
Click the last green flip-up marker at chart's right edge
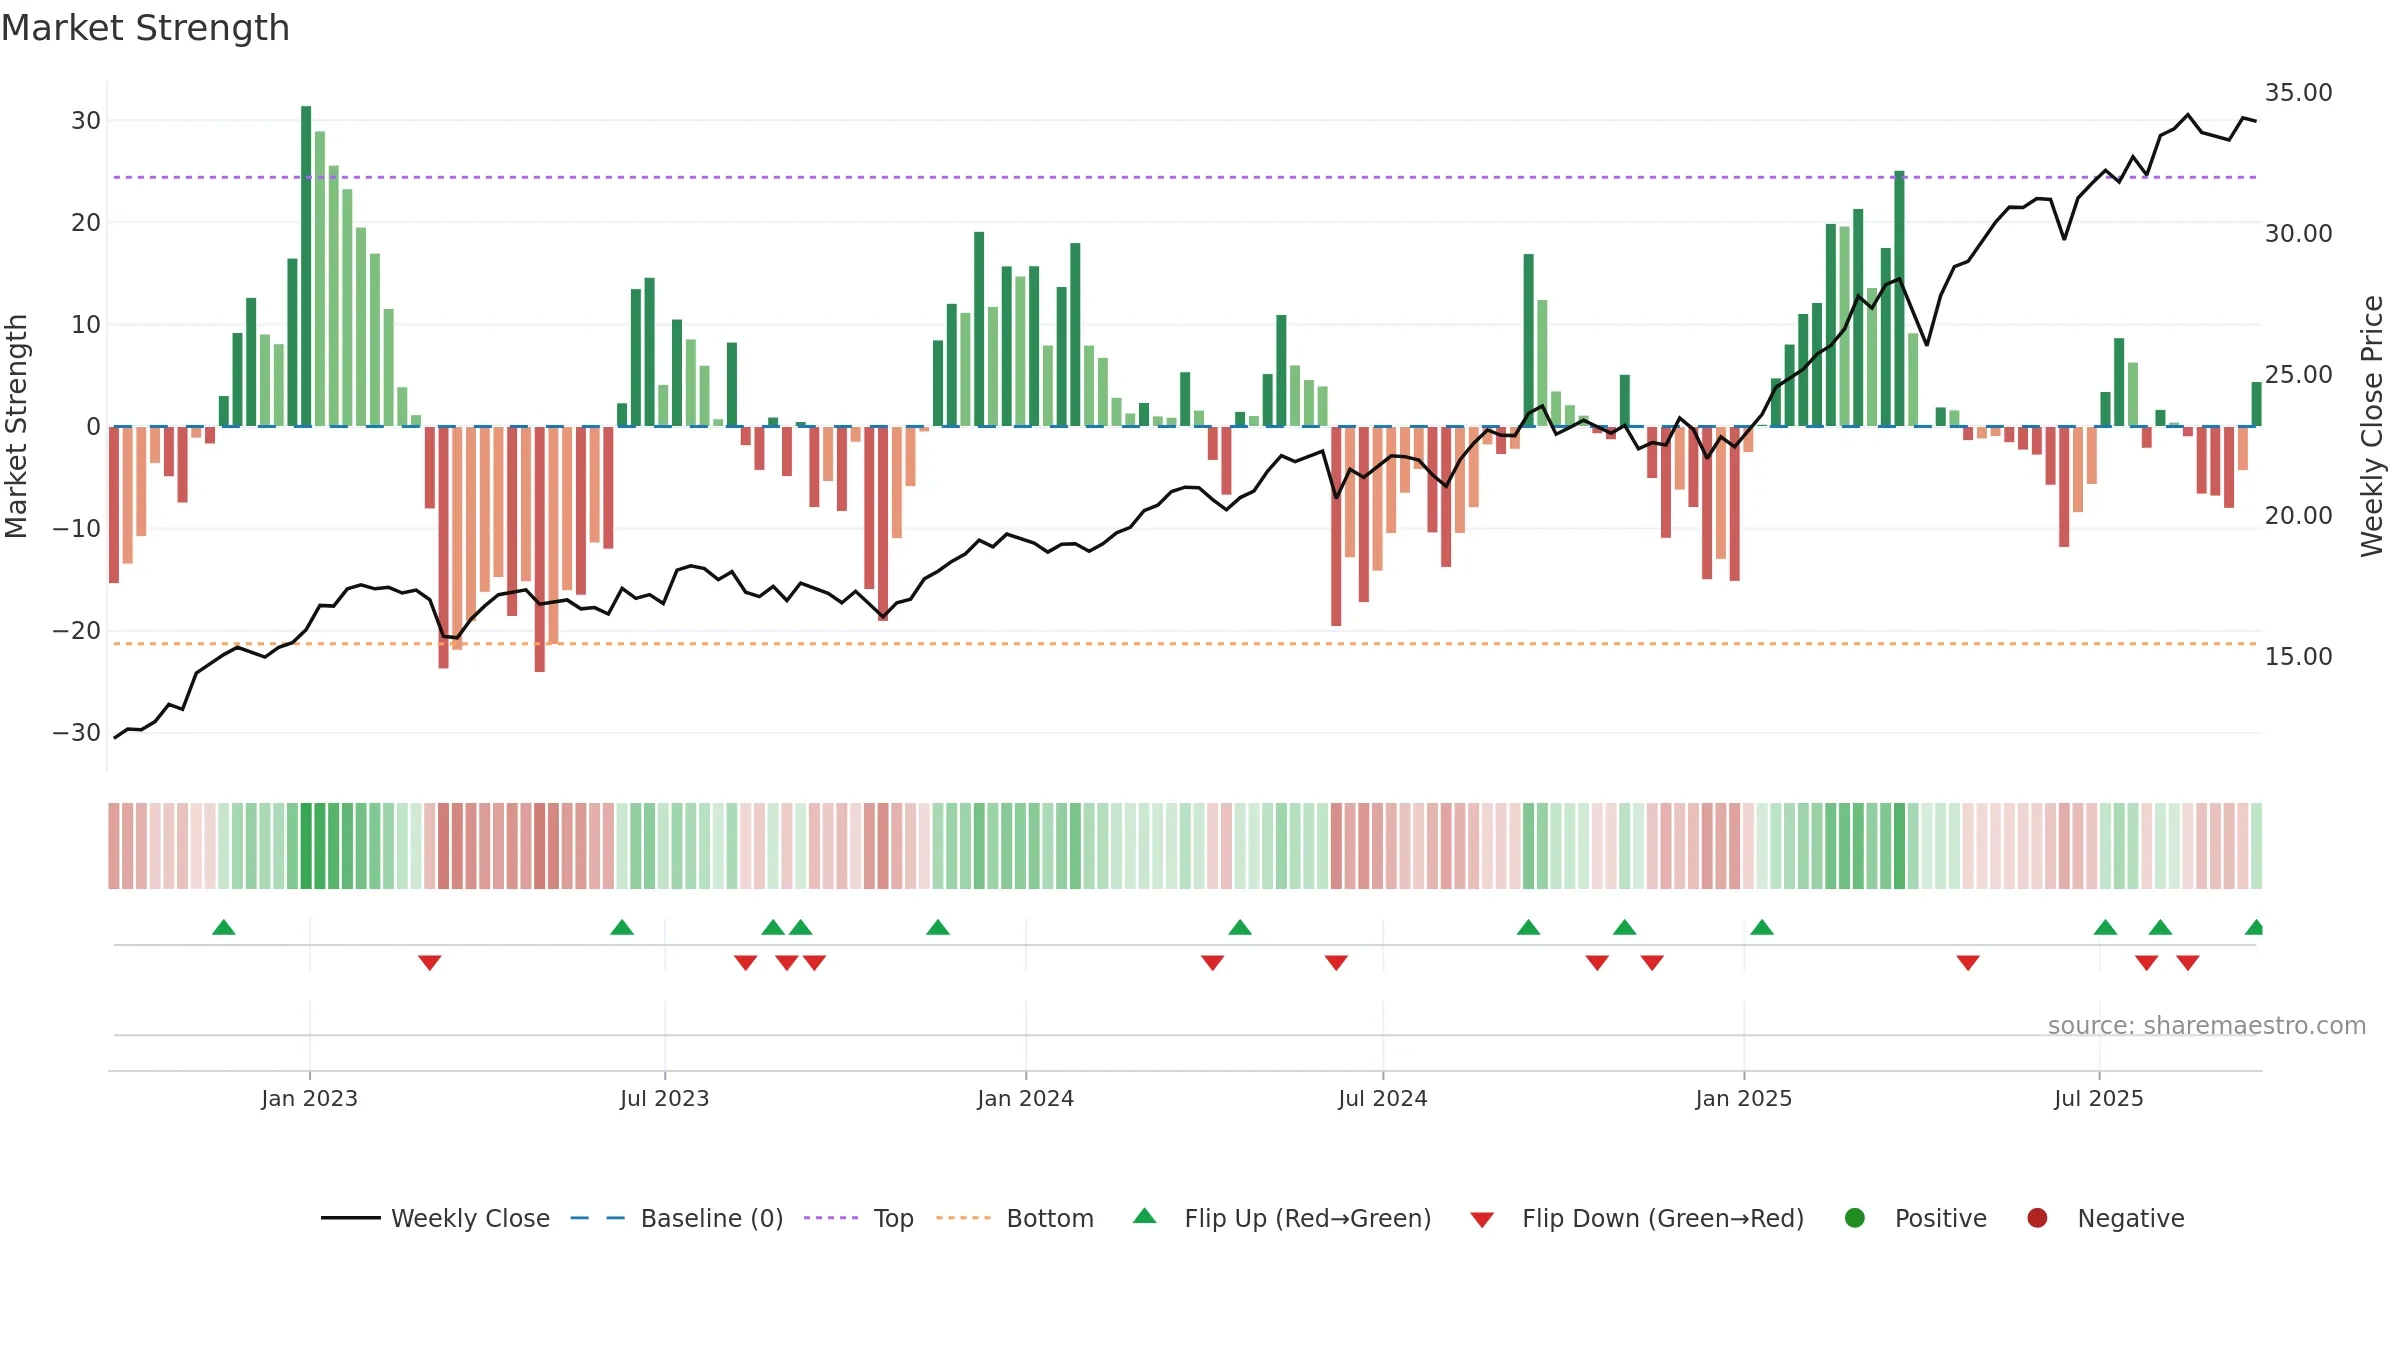click(x=2255, y=927)
